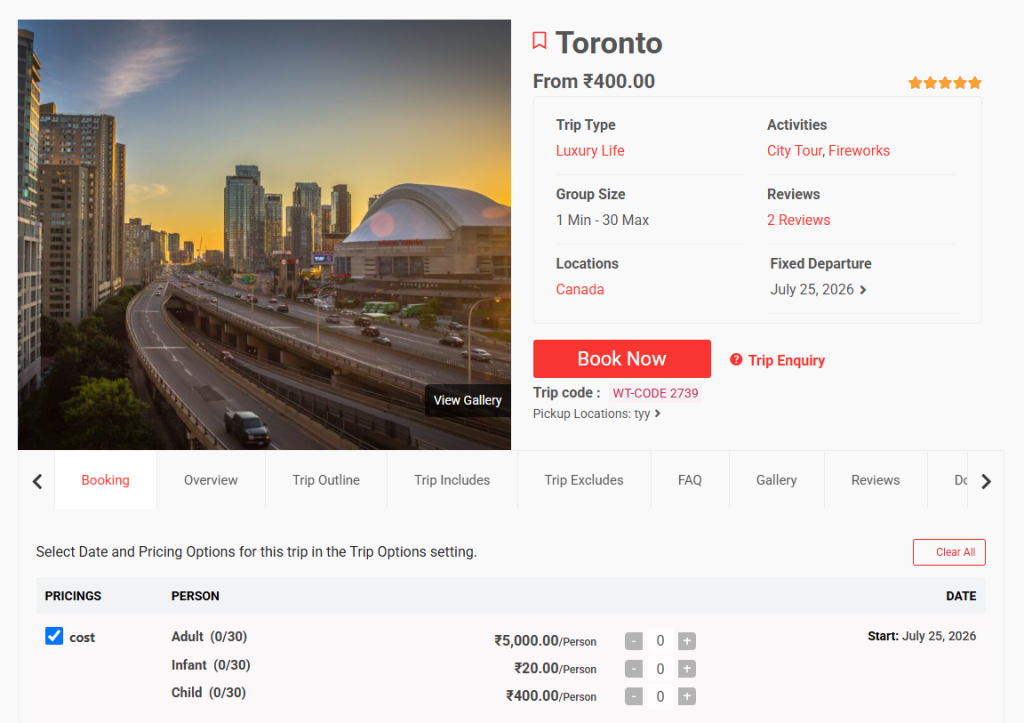Open the Trip Outline tab

click(326, 480)
